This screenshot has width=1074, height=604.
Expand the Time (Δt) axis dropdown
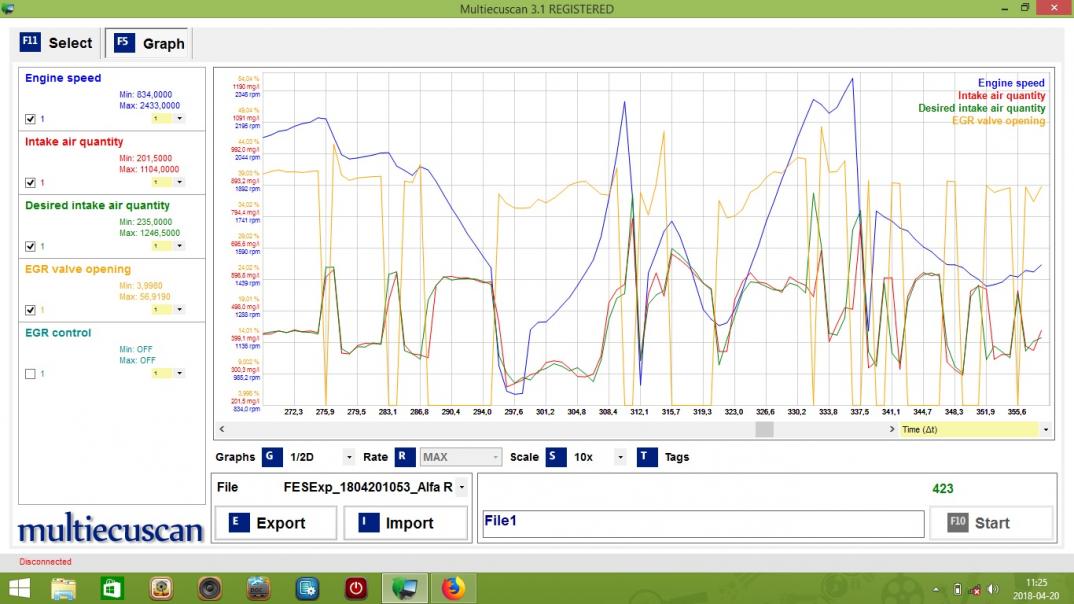[x=1045, y=429]
